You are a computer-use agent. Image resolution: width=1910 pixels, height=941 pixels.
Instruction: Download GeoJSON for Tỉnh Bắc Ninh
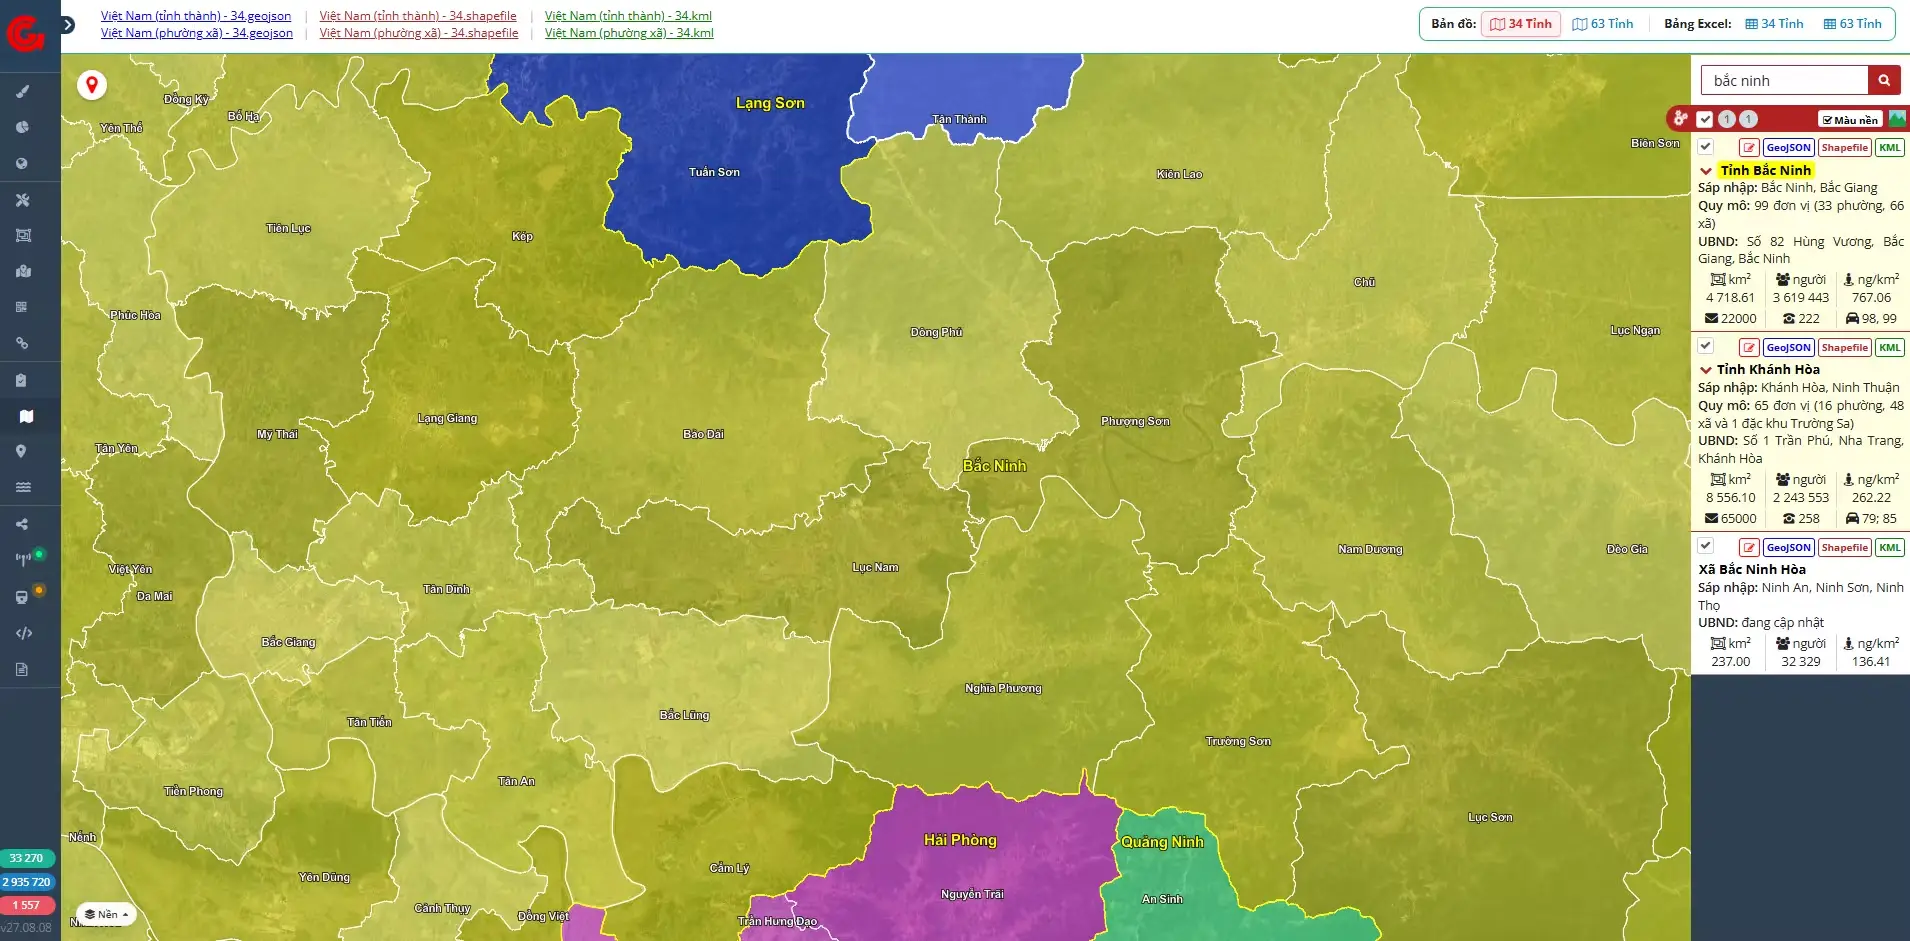tap(1789, 148)
